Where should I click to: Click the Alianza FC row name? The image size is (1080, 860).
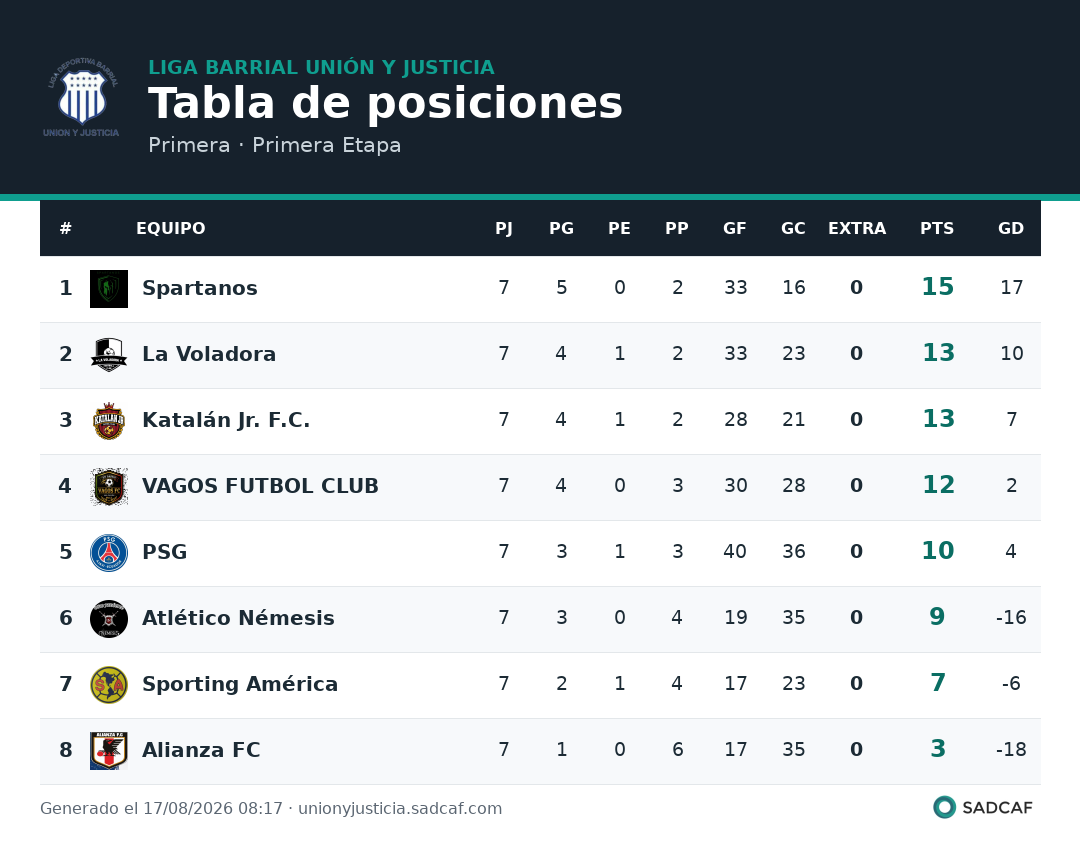pyautogui.click(x=201, y=750)
